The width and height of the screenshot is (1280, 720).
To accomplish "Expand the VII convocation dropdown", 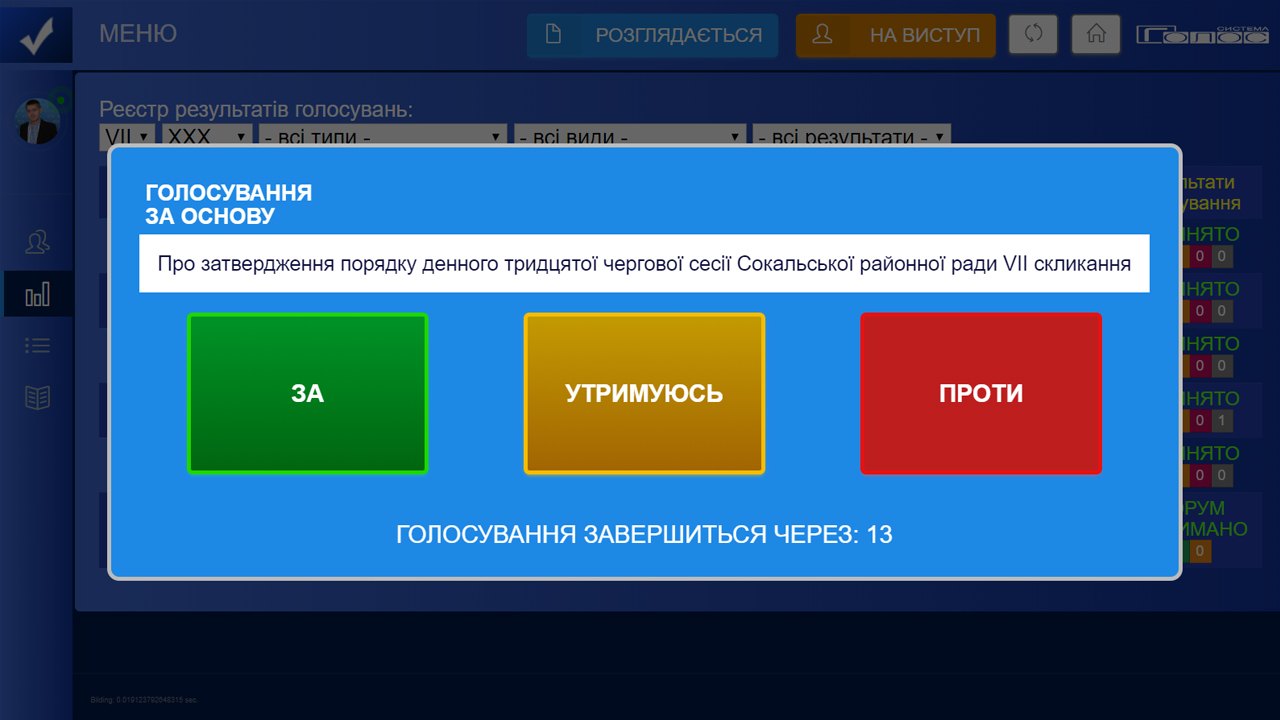I will click(127, 137).
